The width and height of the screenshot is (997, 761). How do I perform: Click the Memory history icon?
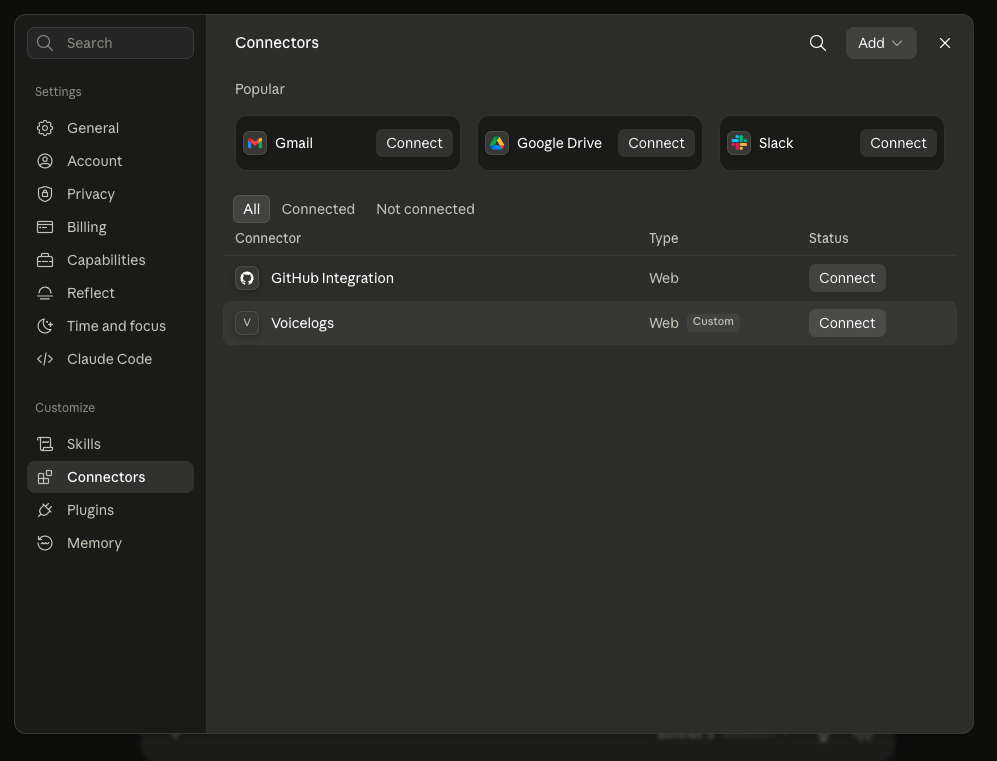[45, 543]
